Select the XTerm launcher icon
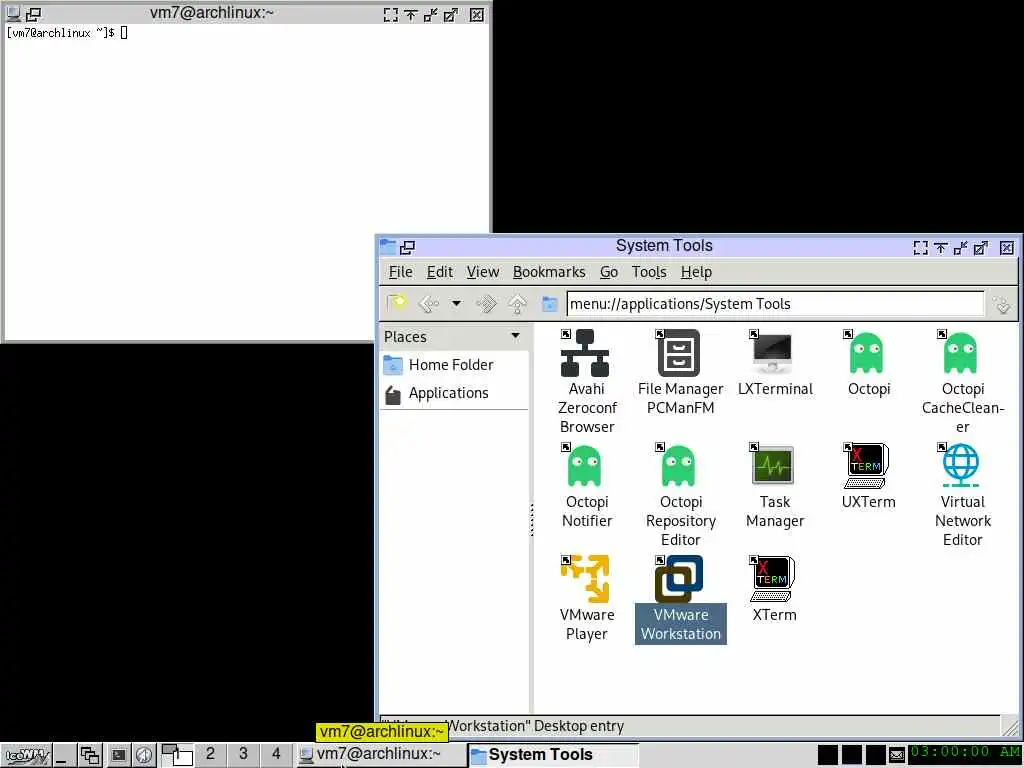 [x=773, y=579]
